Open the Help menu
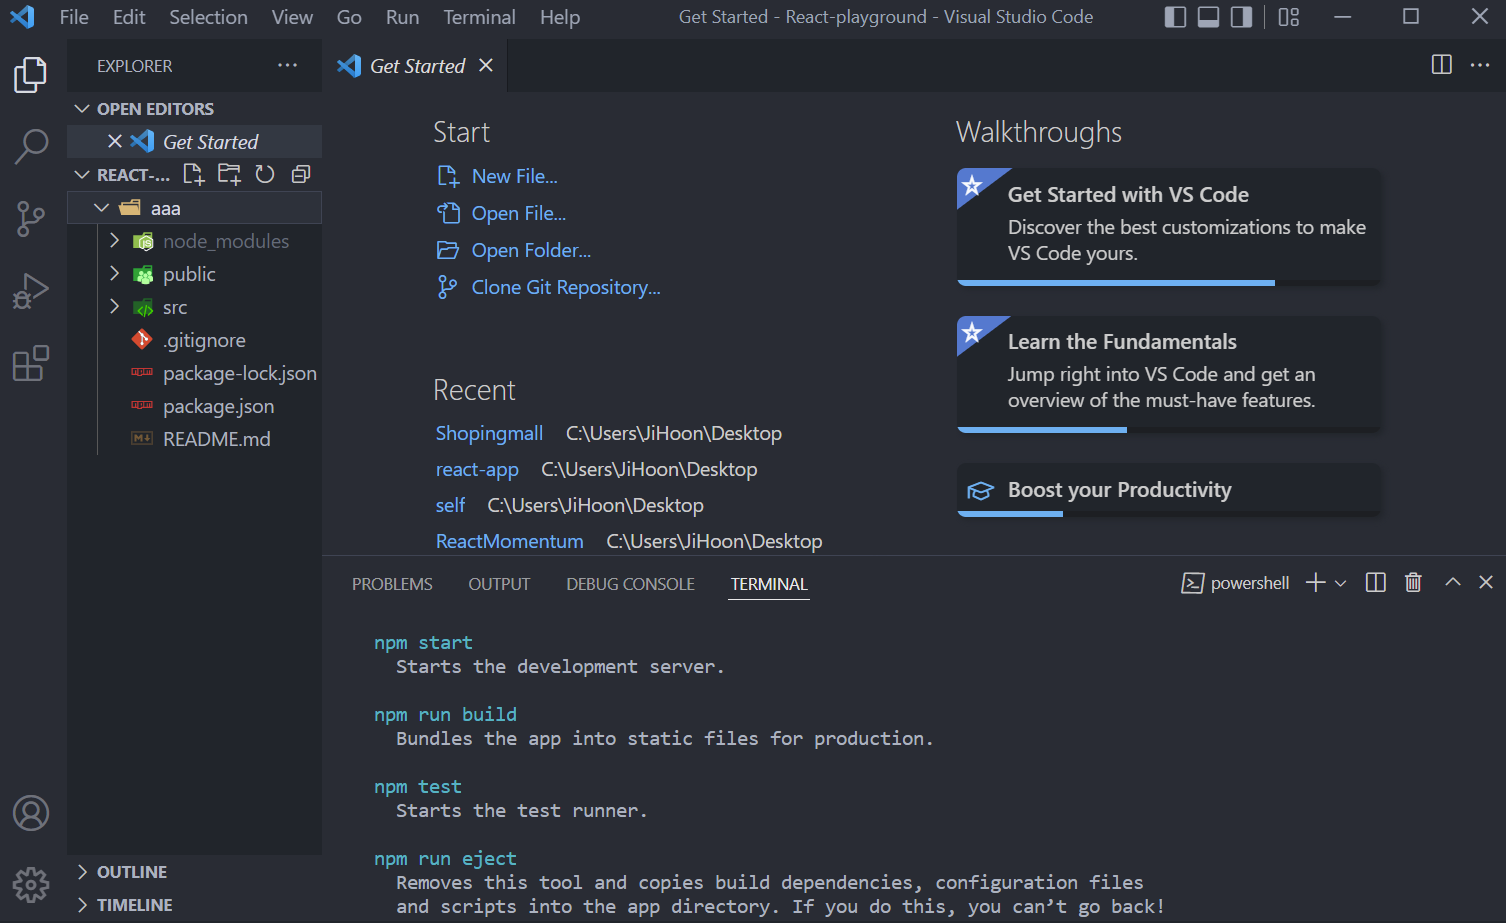The height and width of the screenshot is (923, 1506). pyautogui.click(x=560, y=17)
